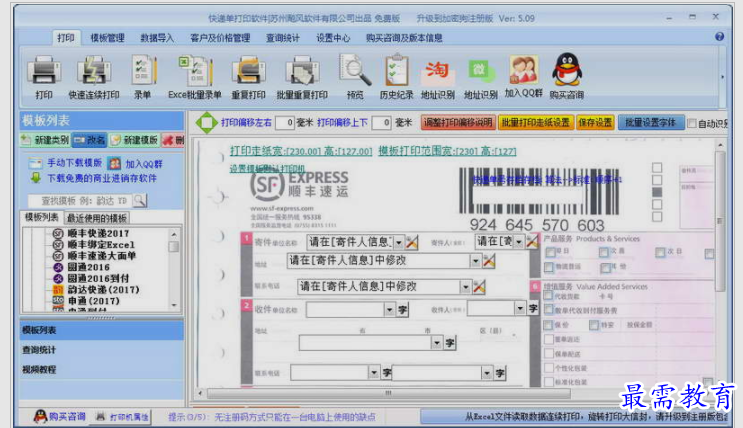Open 手动下载模板 link
Viewport: 743px width, 428px height.
74,163
